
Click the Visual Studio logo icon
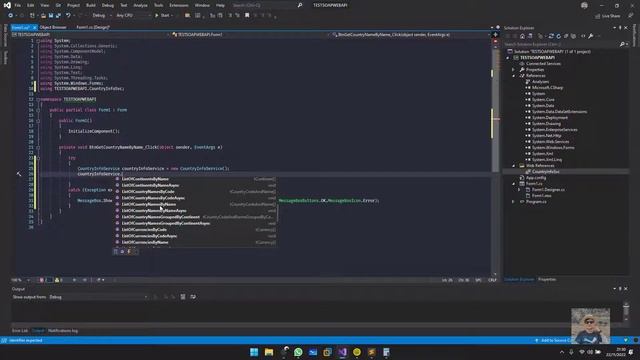pos(7,5)
